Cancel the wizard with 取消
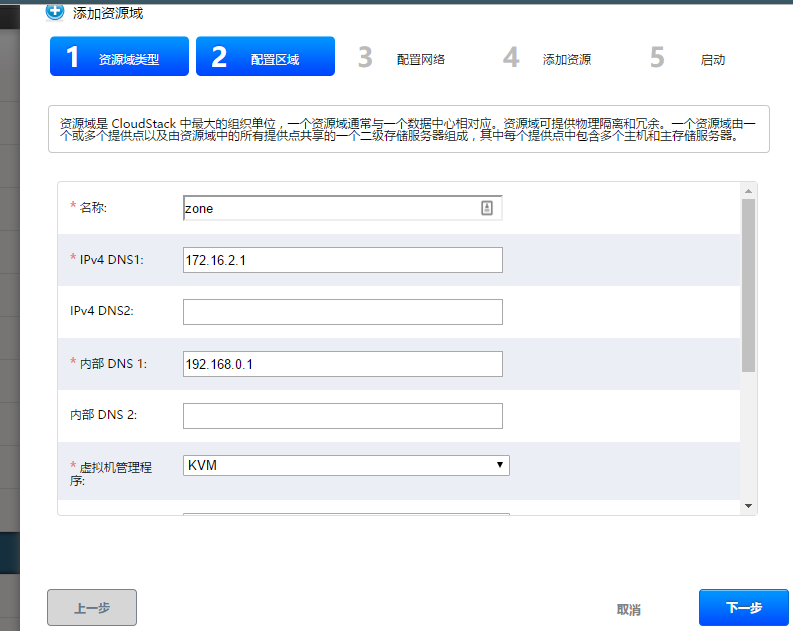Image resolution: width=793 pixels, height=631 pixels. pyautogui.click(x=628, y=609)
